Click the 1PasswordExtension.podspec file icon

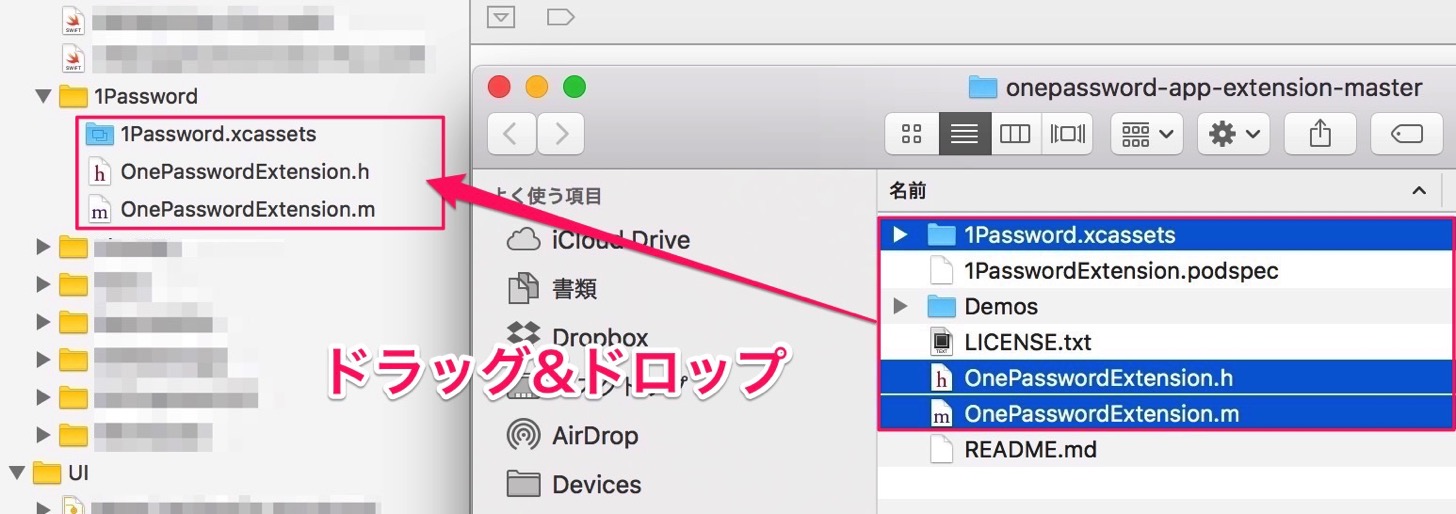click(x=941, y=271)
